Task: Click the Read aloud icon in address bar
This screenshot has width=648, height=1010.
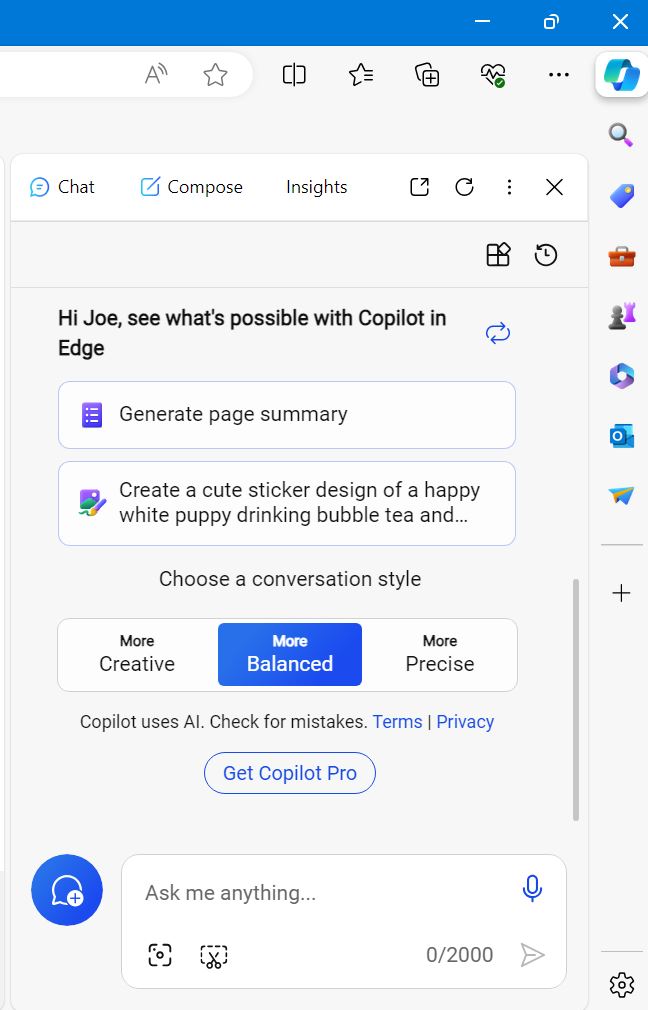Action: [156, 75]
